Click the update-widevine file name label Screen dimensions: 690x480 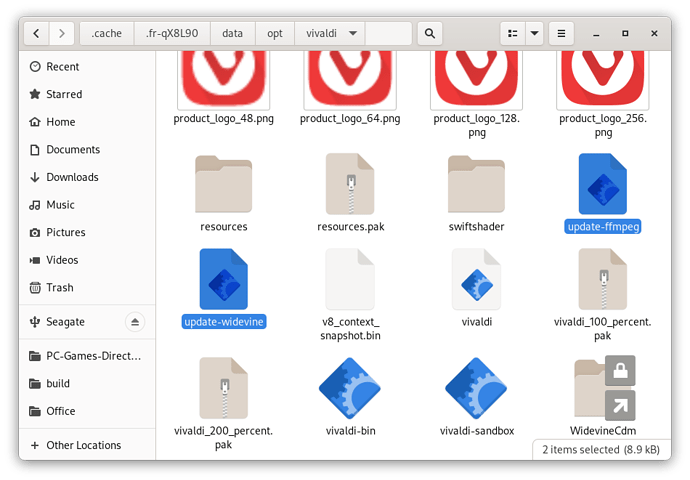tap(224, 322)
